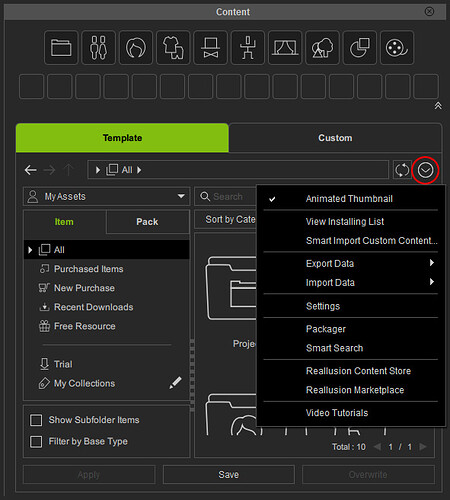Click the path bar root arrow before All
Screen dimensions: 450x500
[98, 170]
